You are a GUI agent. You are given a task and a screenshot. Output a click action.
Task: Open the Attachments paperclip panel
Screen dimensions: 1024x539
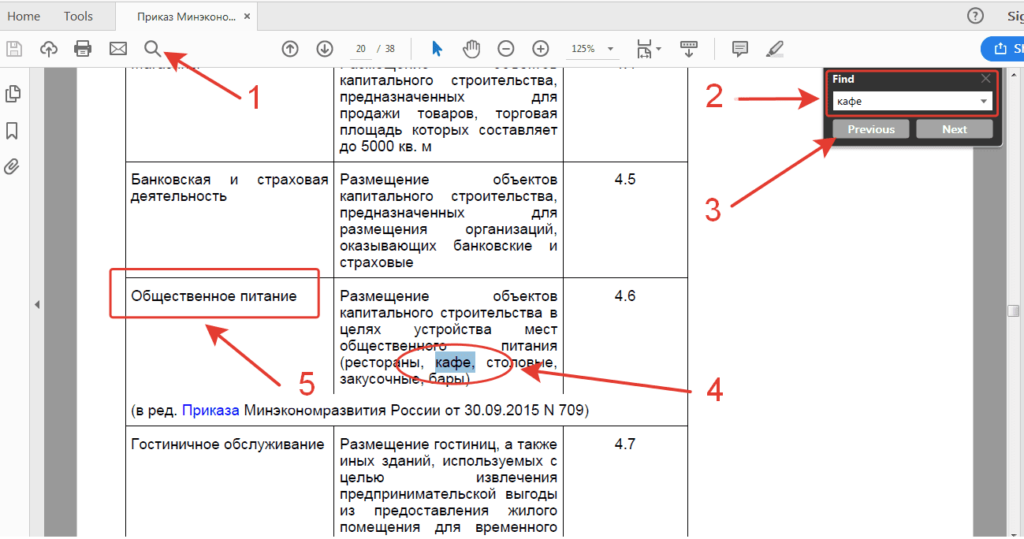[13, 166]
